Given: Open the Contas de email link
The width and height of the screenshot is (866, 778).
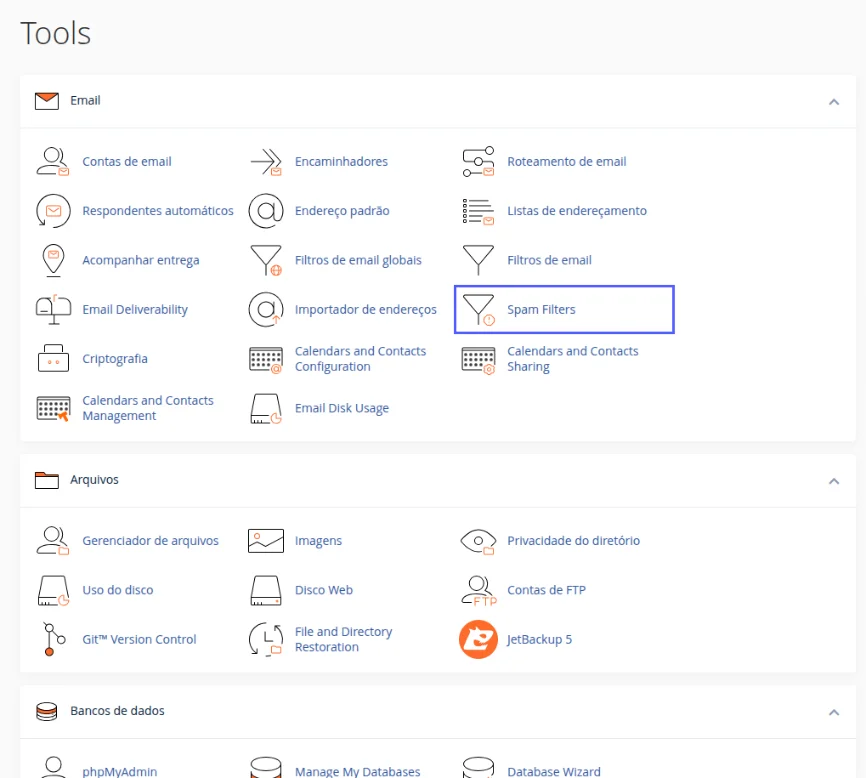Looking at the screenshot, I should pos(127,162).
